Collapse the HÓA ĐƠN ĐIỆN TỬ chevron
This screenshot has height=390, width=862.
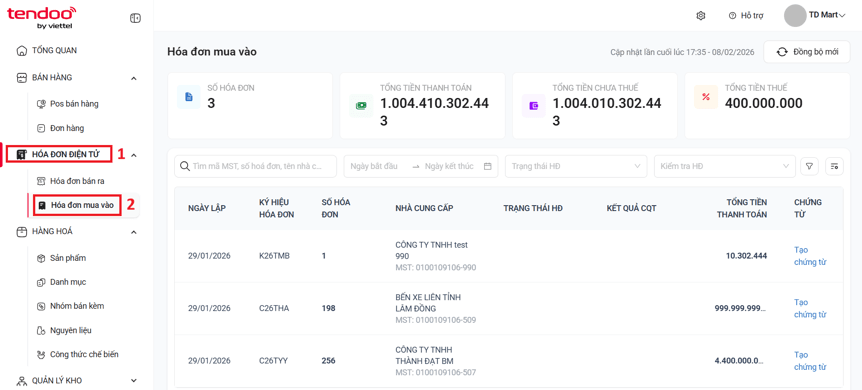(x=134, y=155)
